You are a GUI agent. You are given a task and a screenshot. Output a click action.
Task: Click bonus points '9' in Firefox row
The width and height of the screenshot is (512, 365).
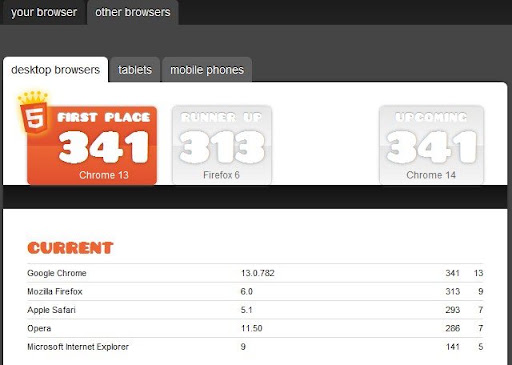481,291
